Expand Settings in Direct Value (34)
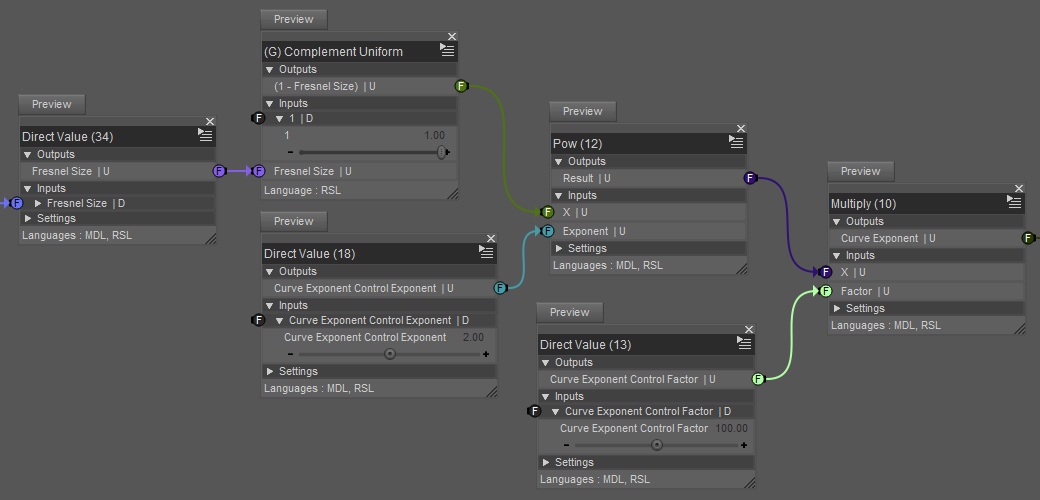Screen dimensions: 1040x500 pos(28,219)
